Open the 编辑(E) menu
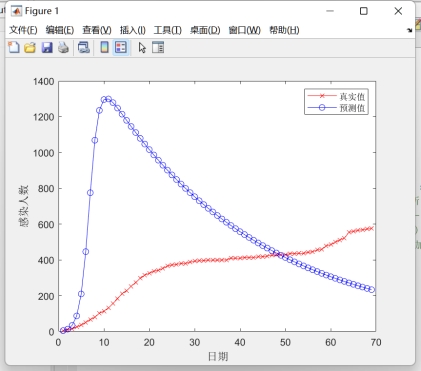 pos(60,30)
